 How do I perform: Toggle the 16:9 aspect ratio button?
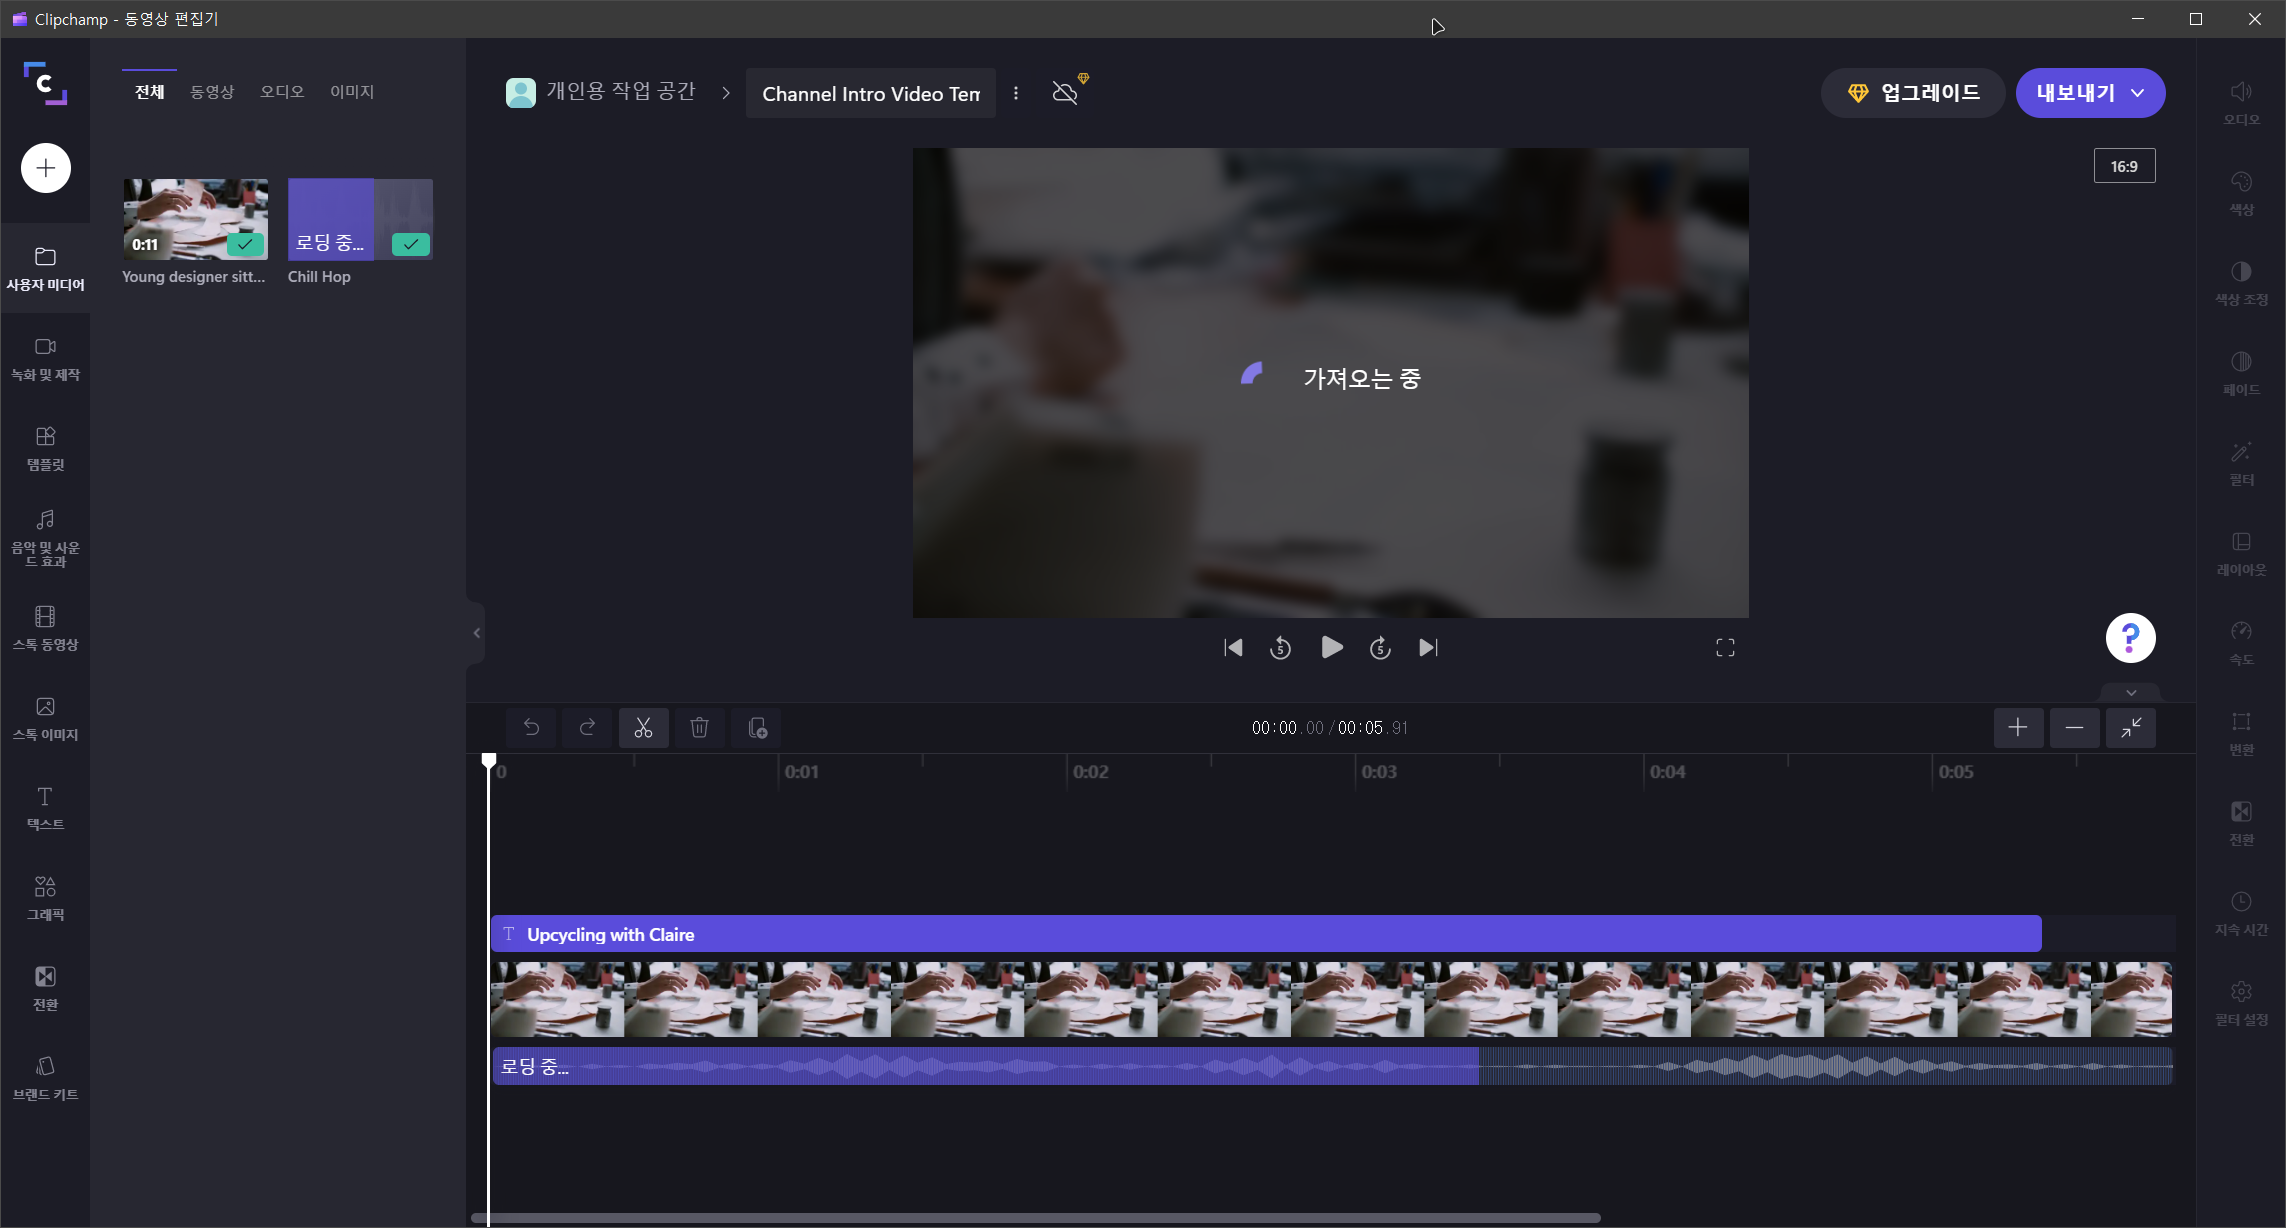tap(2124, 166)
